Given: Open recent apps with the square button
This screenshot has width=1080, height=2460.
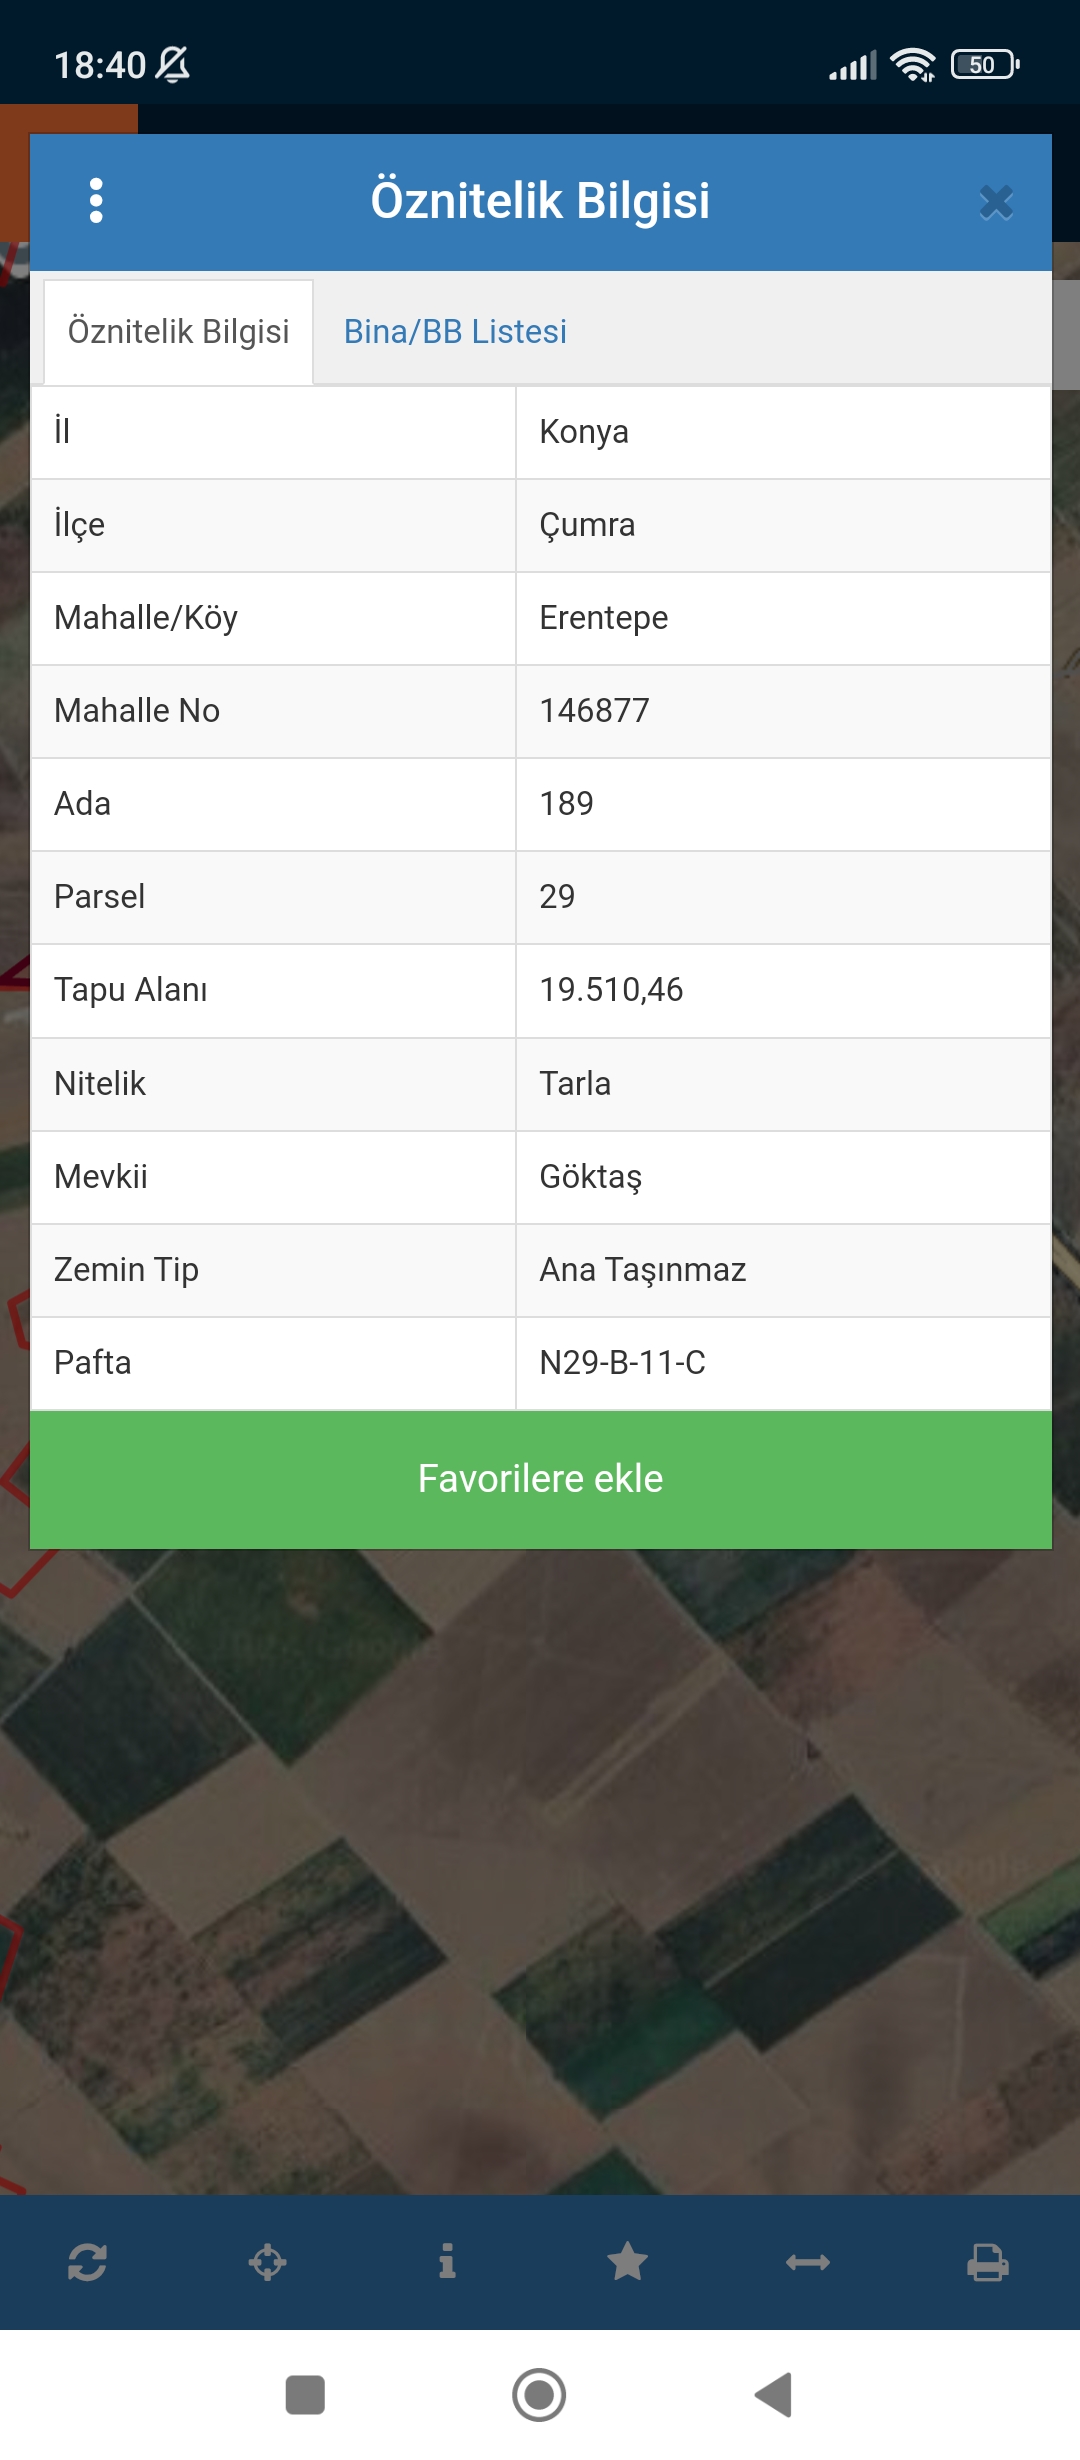Looking at the screenshot, I should click(305, 2395).
